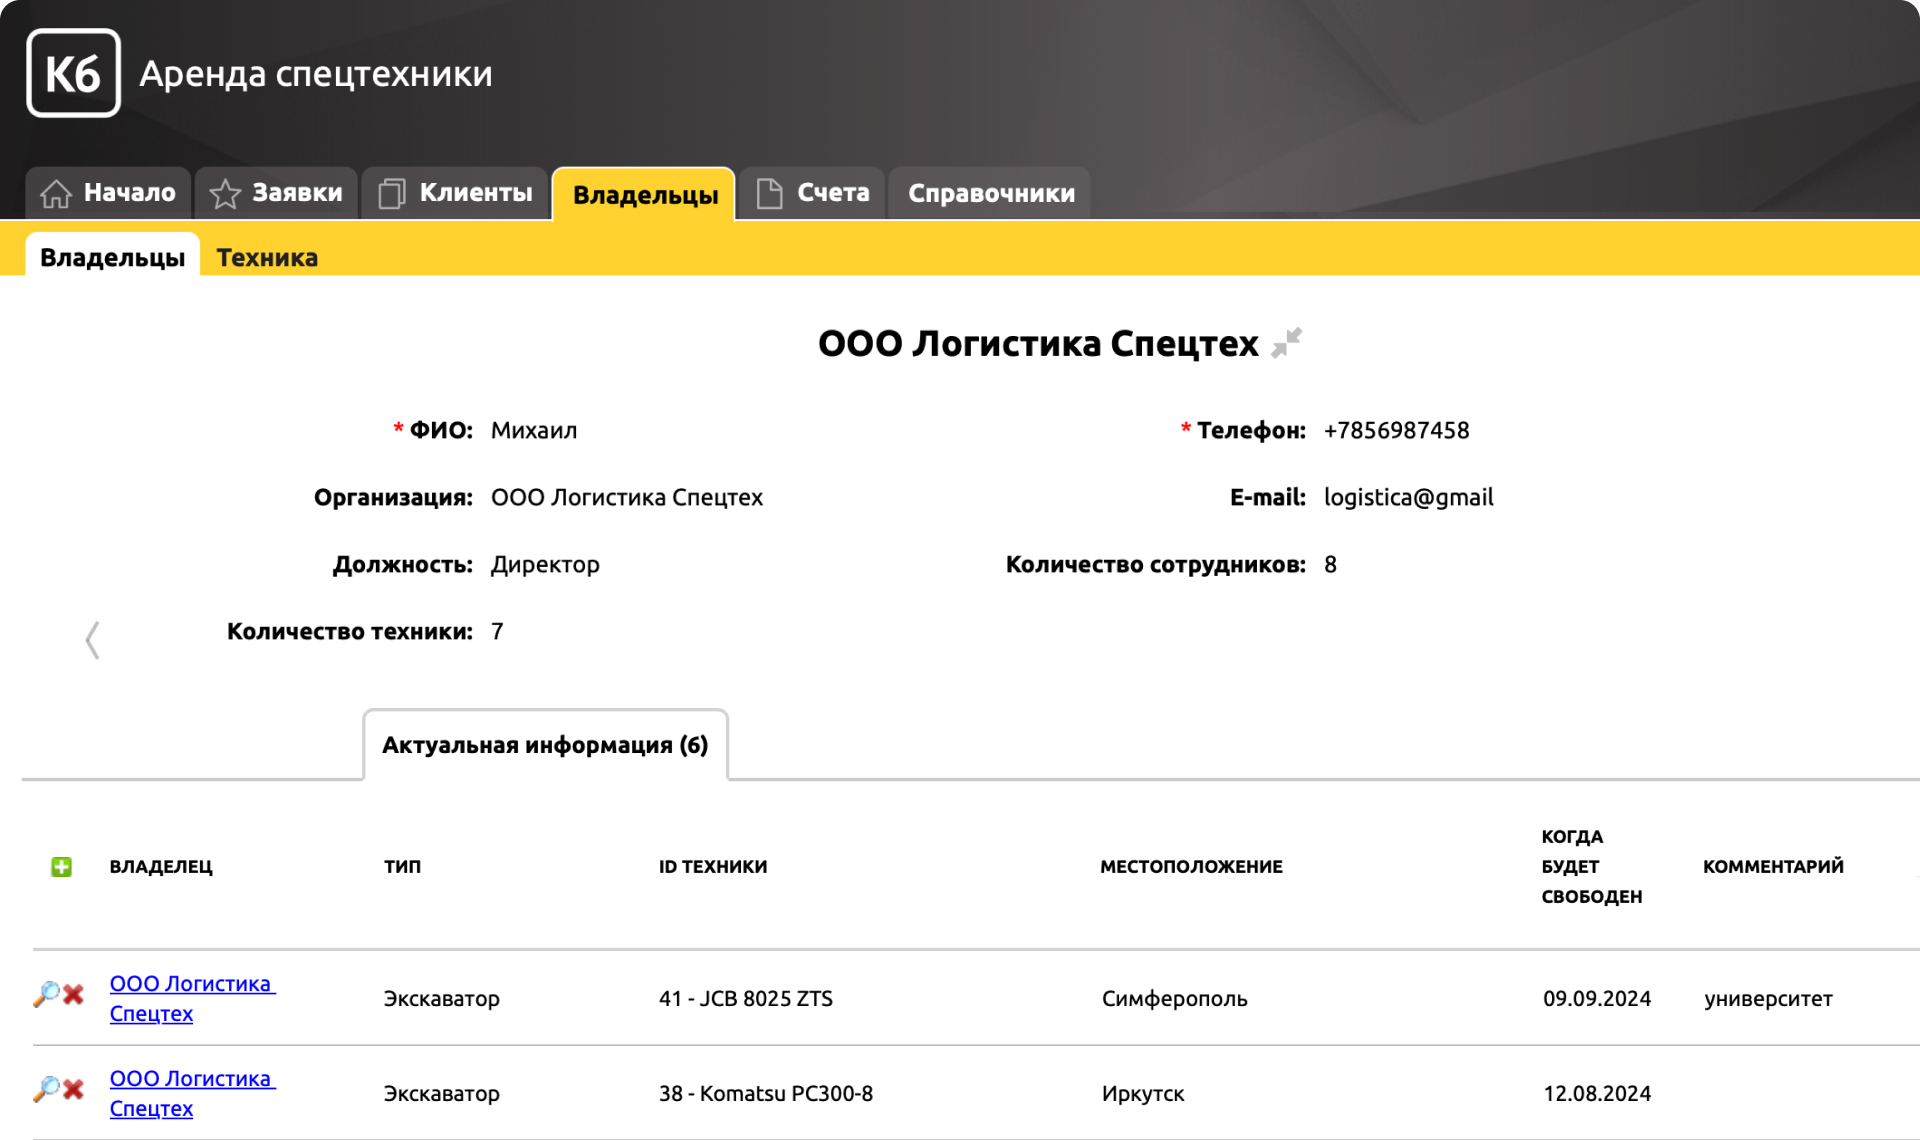Delete Komatsu PC300-8 row with red cross

pyautogui.click(x=74, y=1089)
